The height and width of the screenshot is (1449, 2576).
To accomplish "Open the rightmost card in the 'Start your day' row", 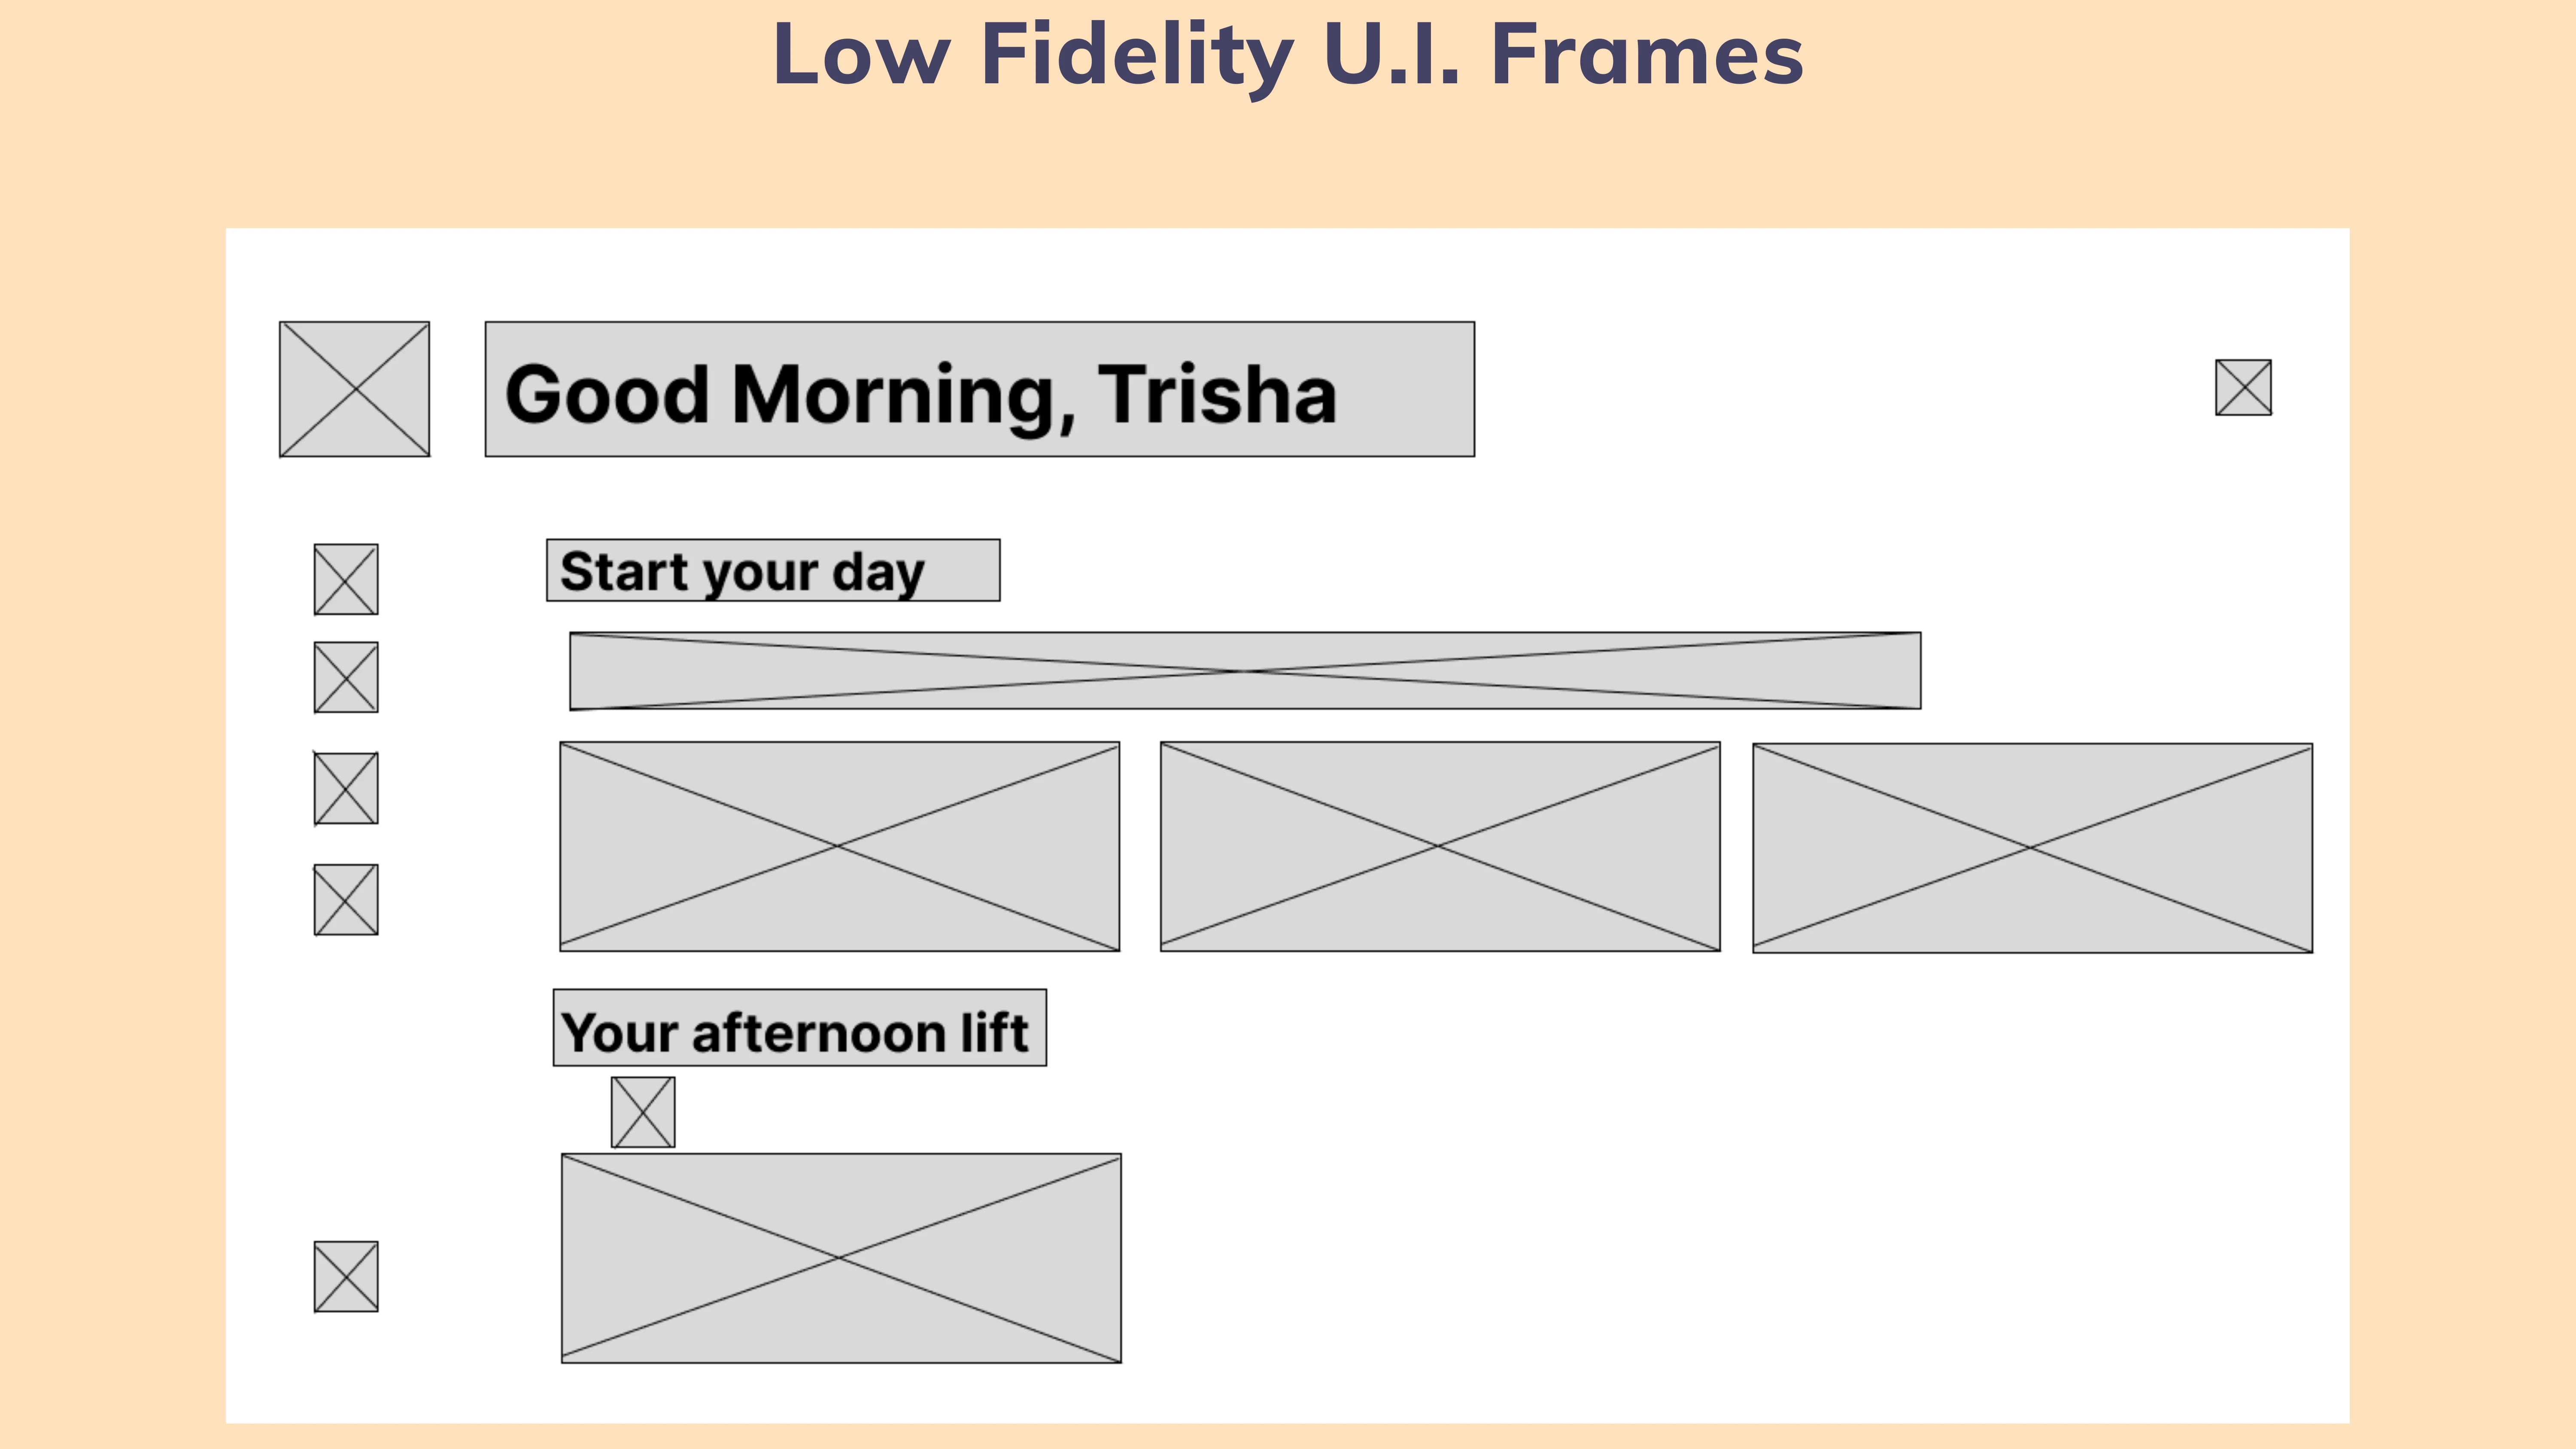I will click(x=2033, y=848).
